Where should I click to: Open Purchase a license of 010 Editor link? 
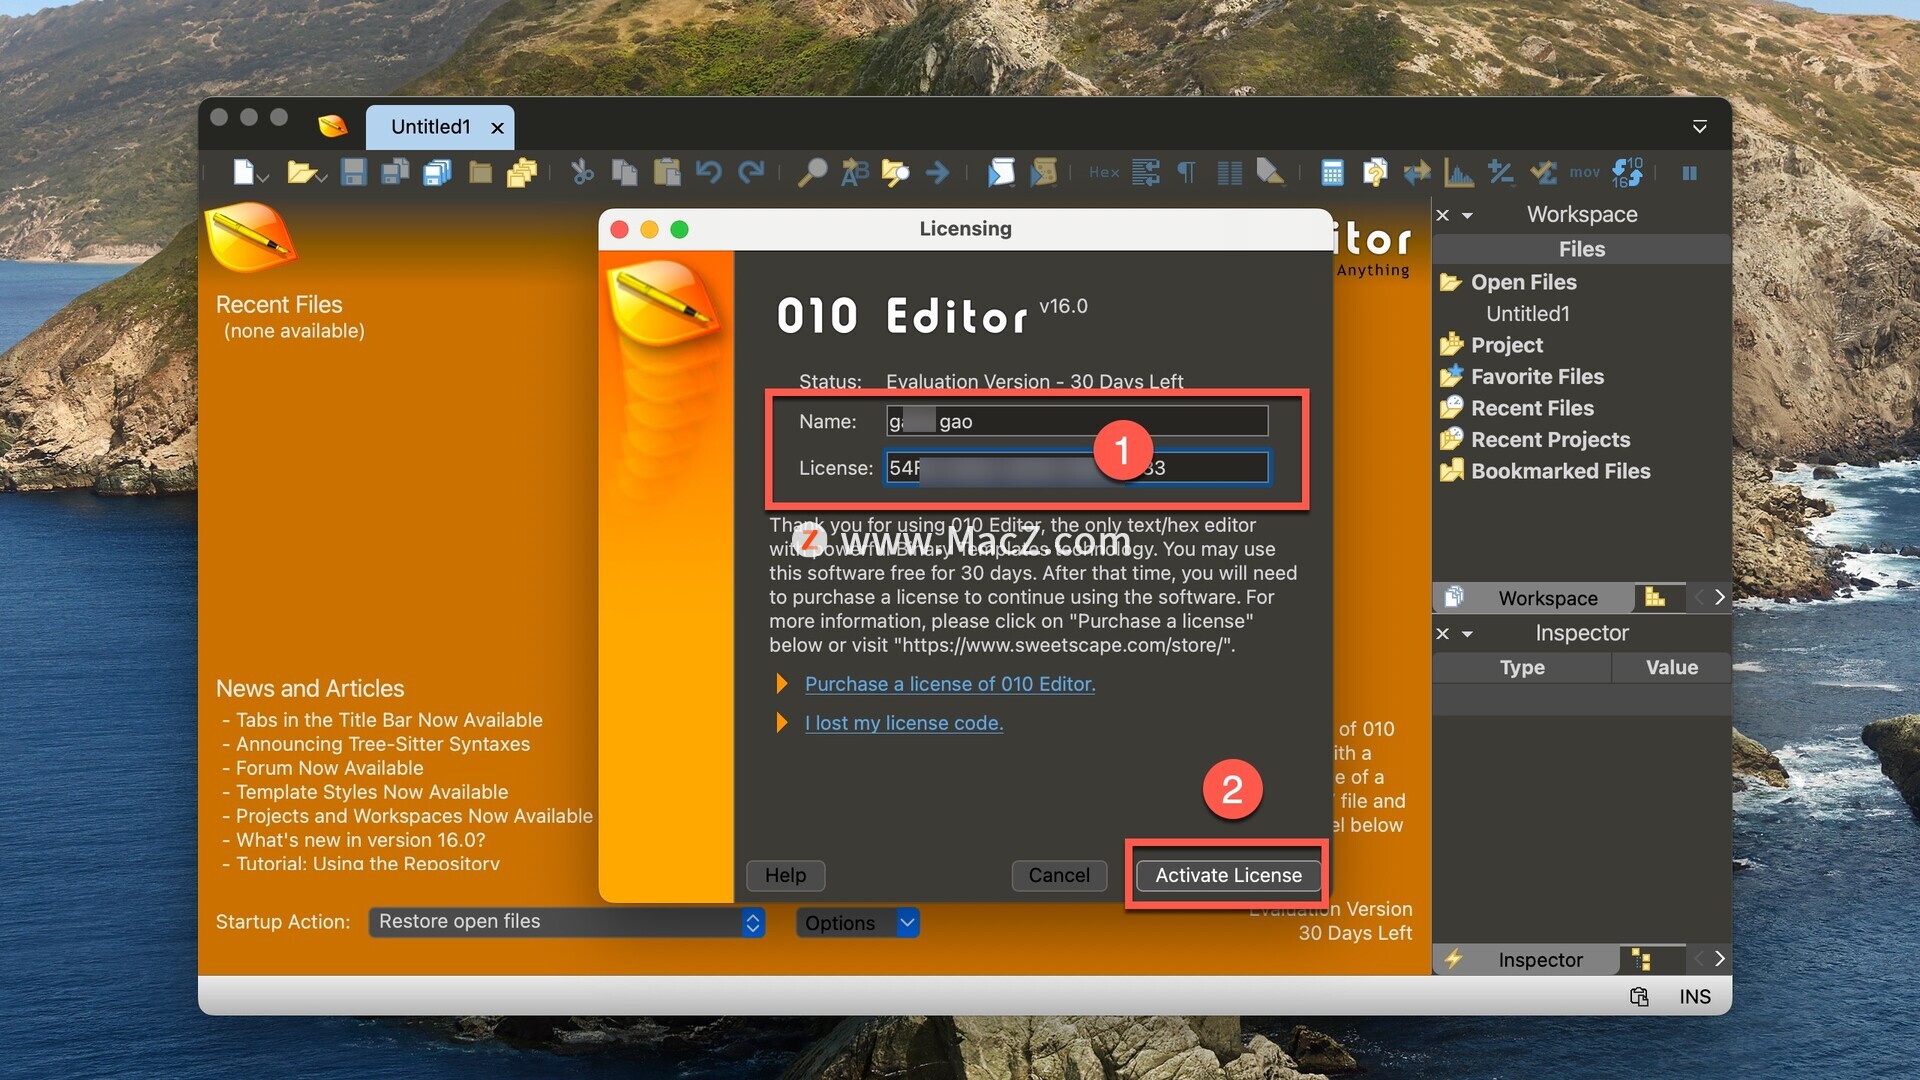tap(950, 684)
